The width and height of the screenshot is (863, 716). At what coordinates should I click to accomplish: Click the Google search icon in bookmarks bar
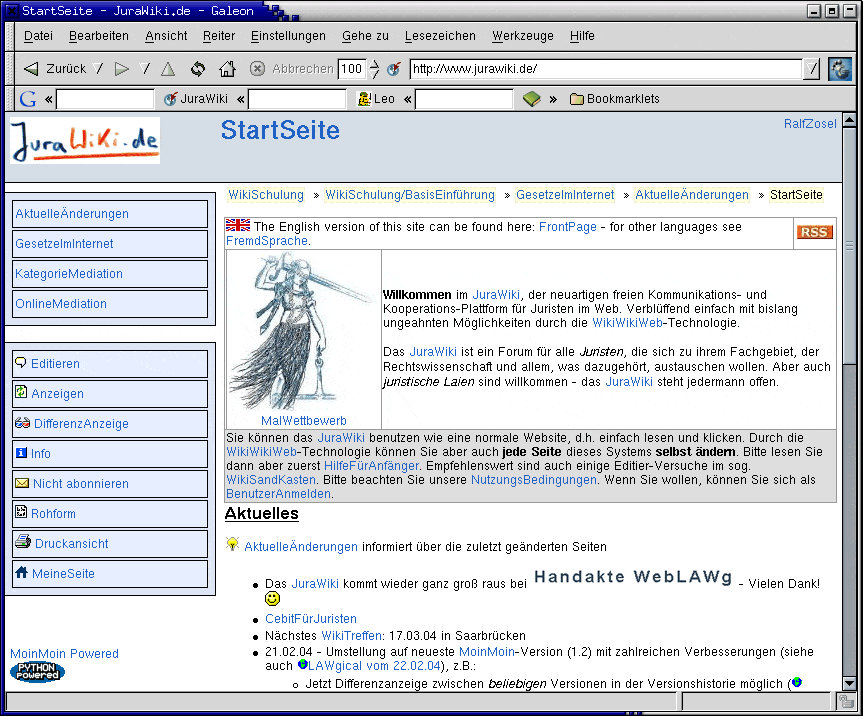click(x=28, y=99)
